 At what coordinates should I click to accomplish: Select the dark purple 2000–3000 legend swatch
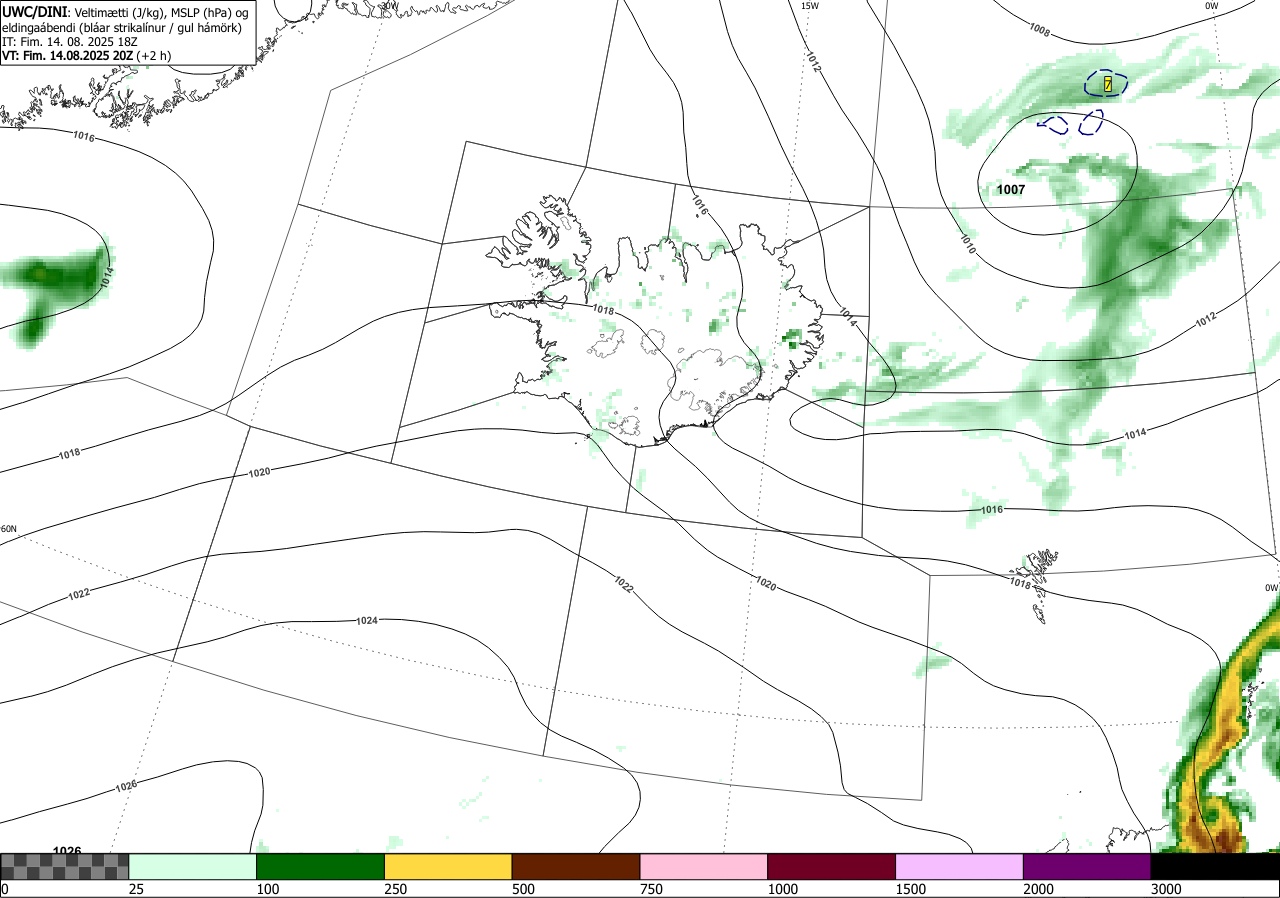pos(1087,866)
